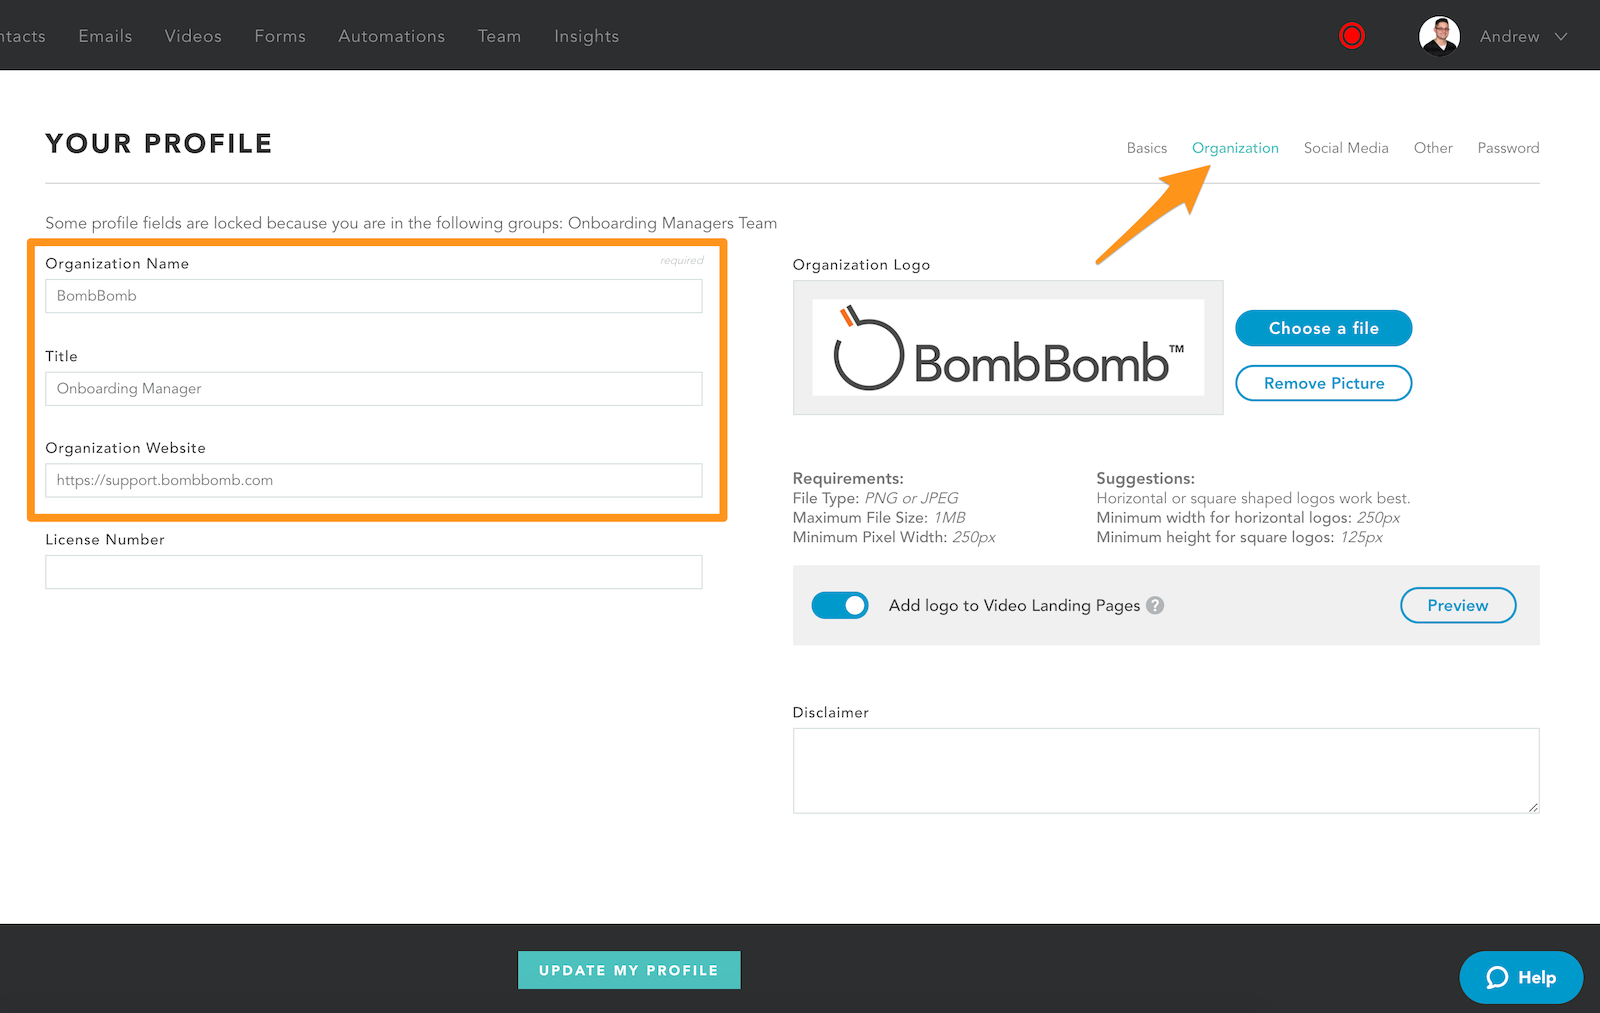Go to the Password tab
1600x1013 pixels.
point(1508,148)
